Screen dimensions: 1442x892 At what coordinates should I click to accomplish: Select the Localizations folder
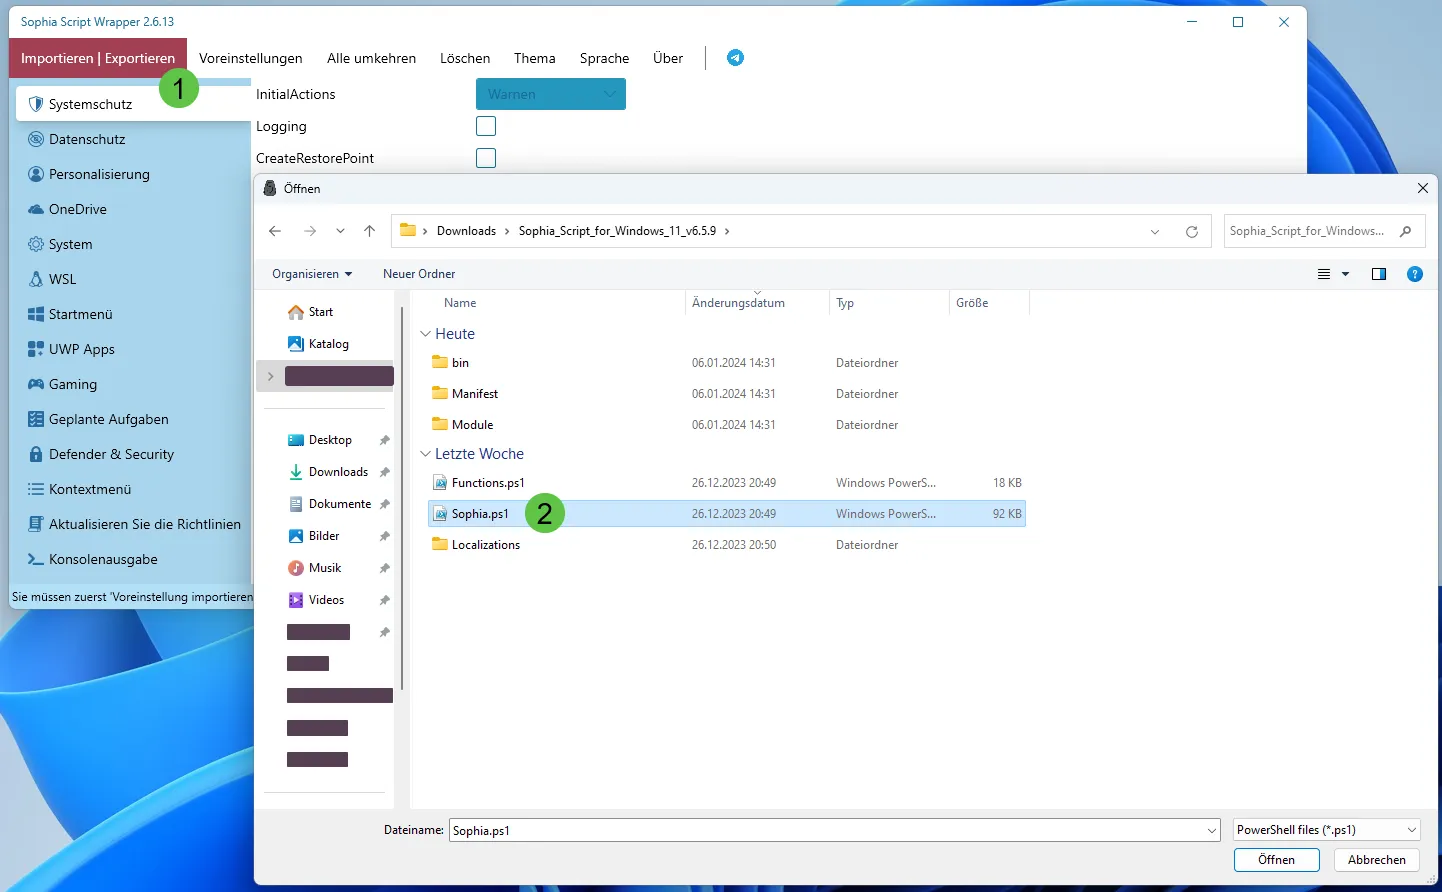pos(726,545)
